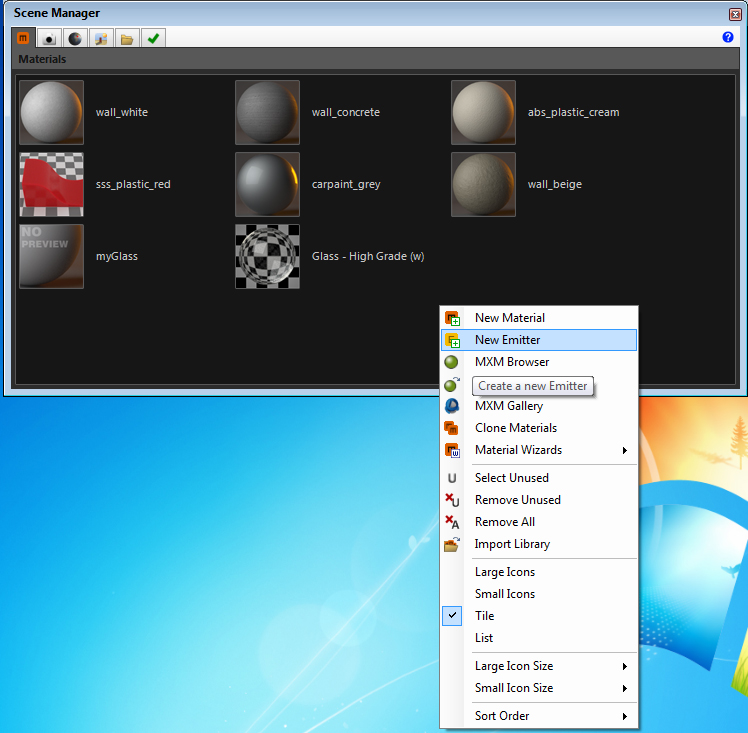Open the Materials tab icon
The height and width of the screenshot is (733, 748).
[x=23, y=38]
